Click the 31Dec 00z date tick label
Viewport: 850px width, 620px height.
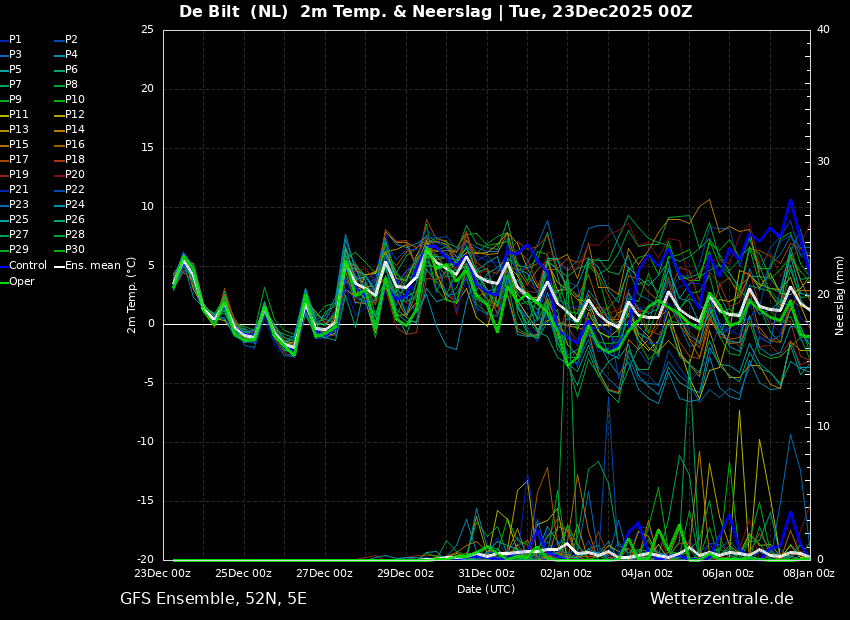click(x=486, y=574)
